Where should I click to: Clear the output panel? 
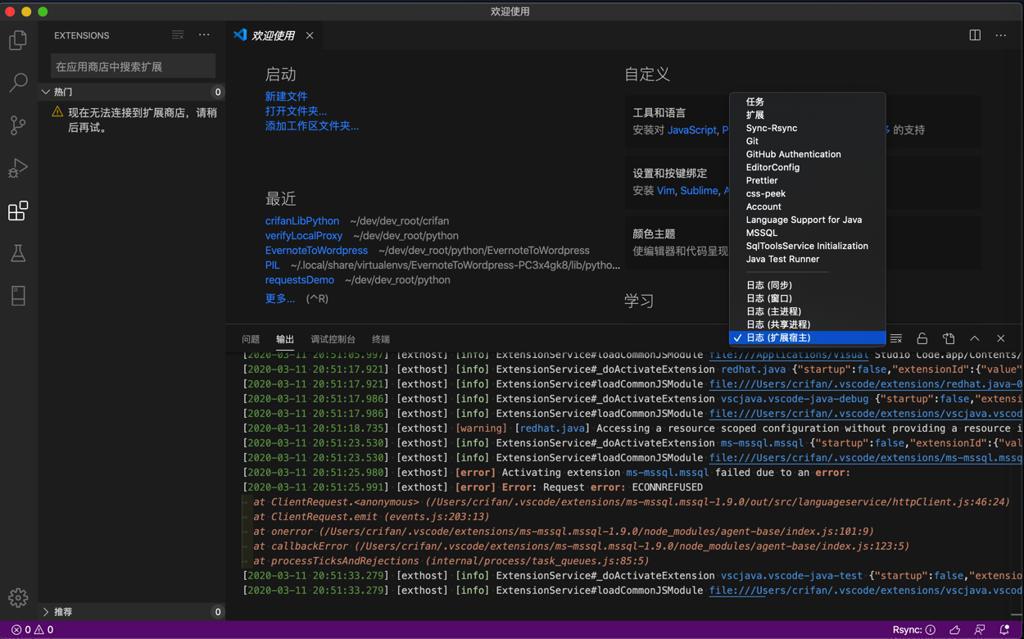click(896, 338)
